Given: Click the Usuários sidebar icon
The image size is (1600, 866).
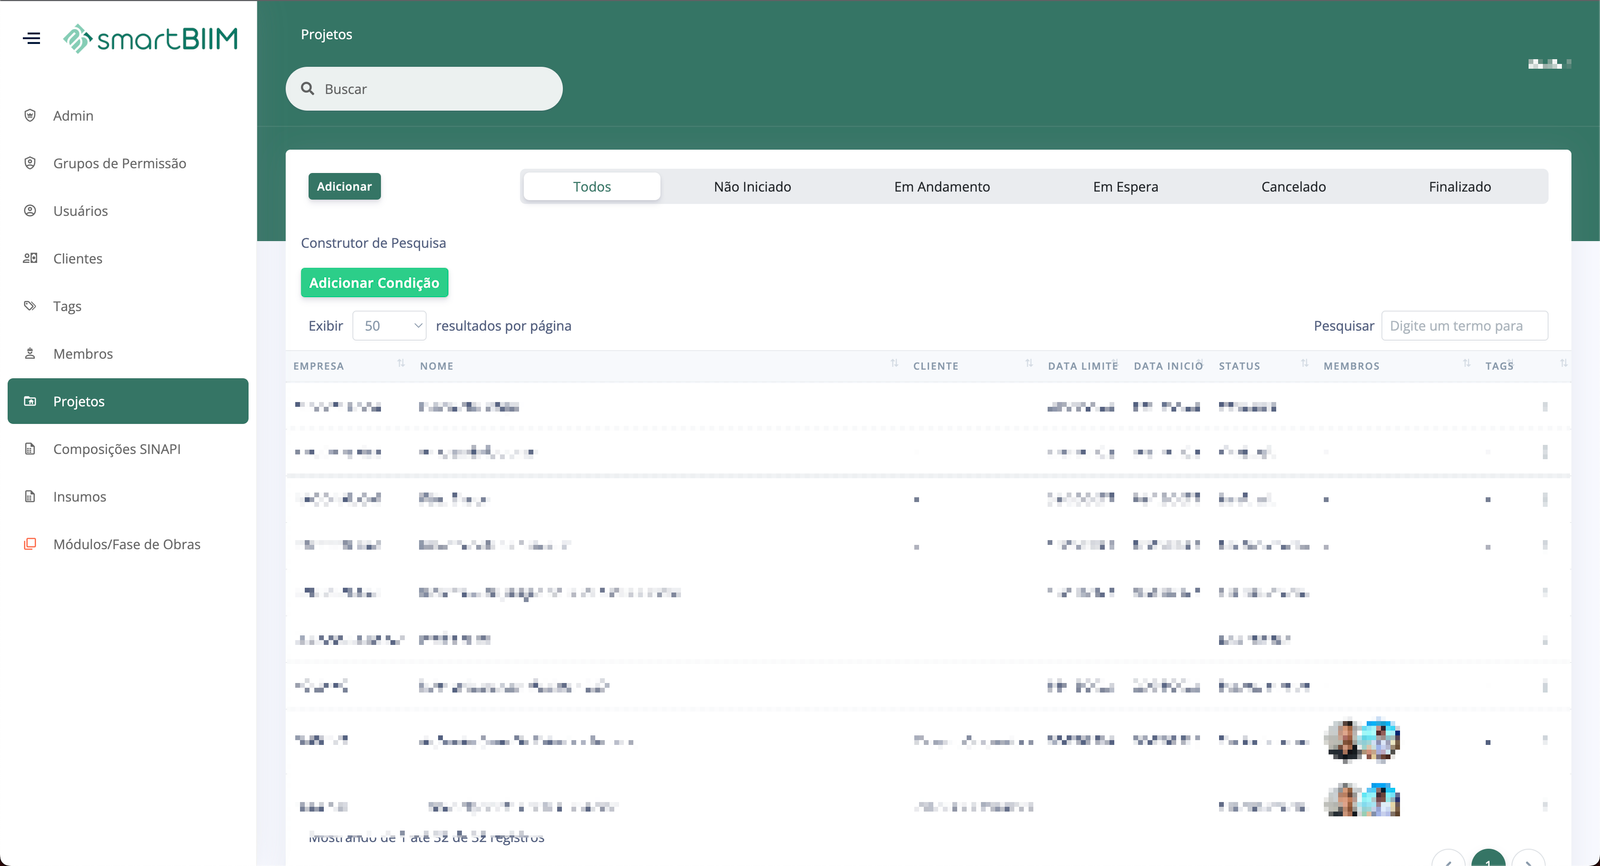Looking at the screenshot, I should 30,211.
